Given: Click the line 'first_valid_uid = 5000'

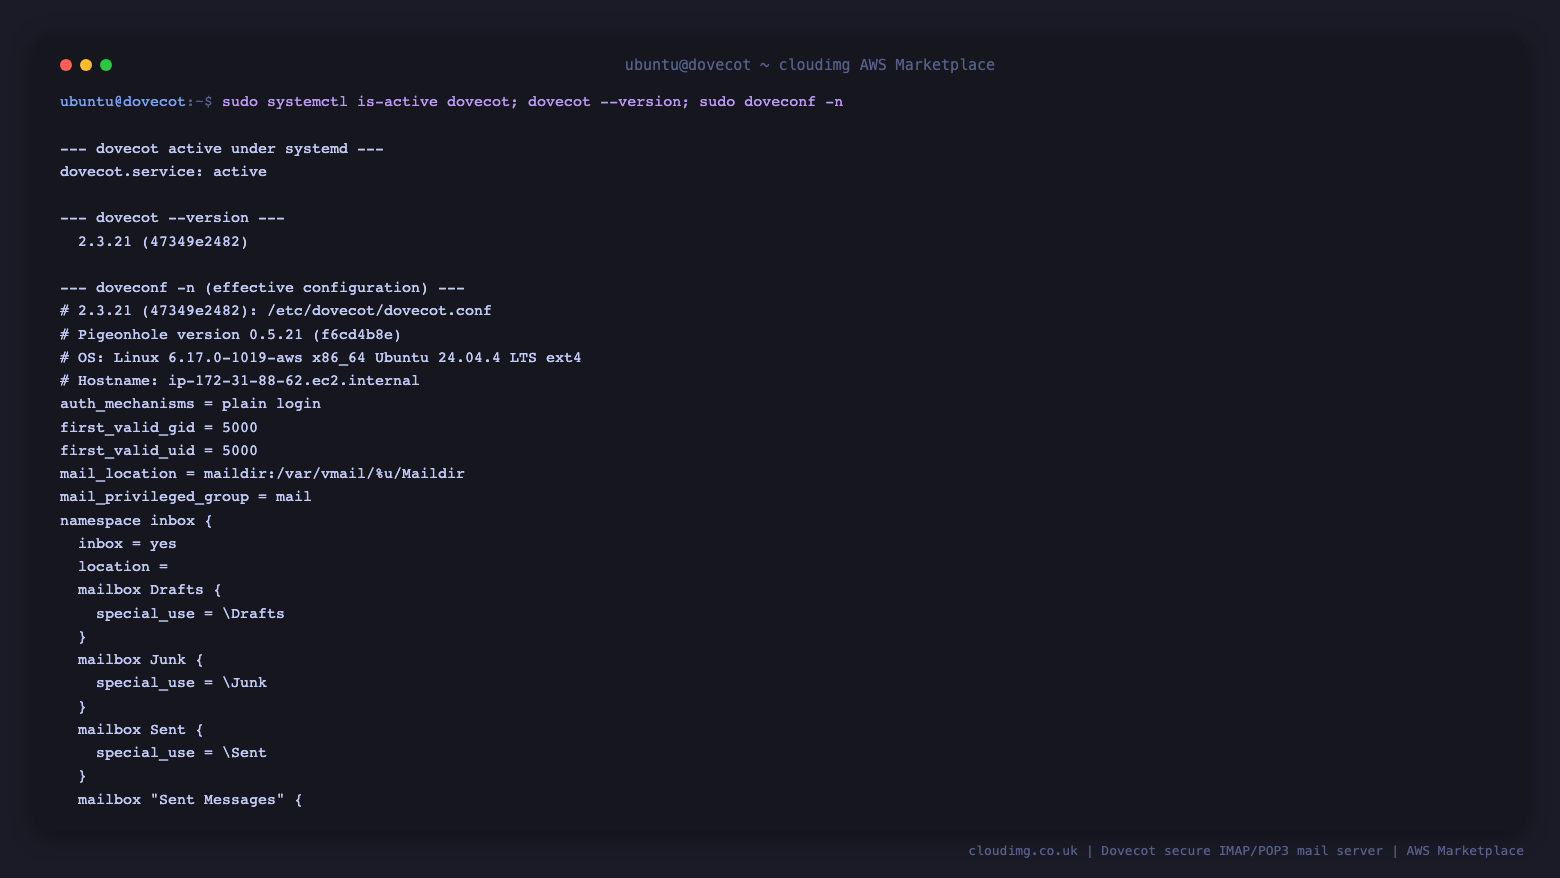Looking at the screenshot, I should 159,451.
